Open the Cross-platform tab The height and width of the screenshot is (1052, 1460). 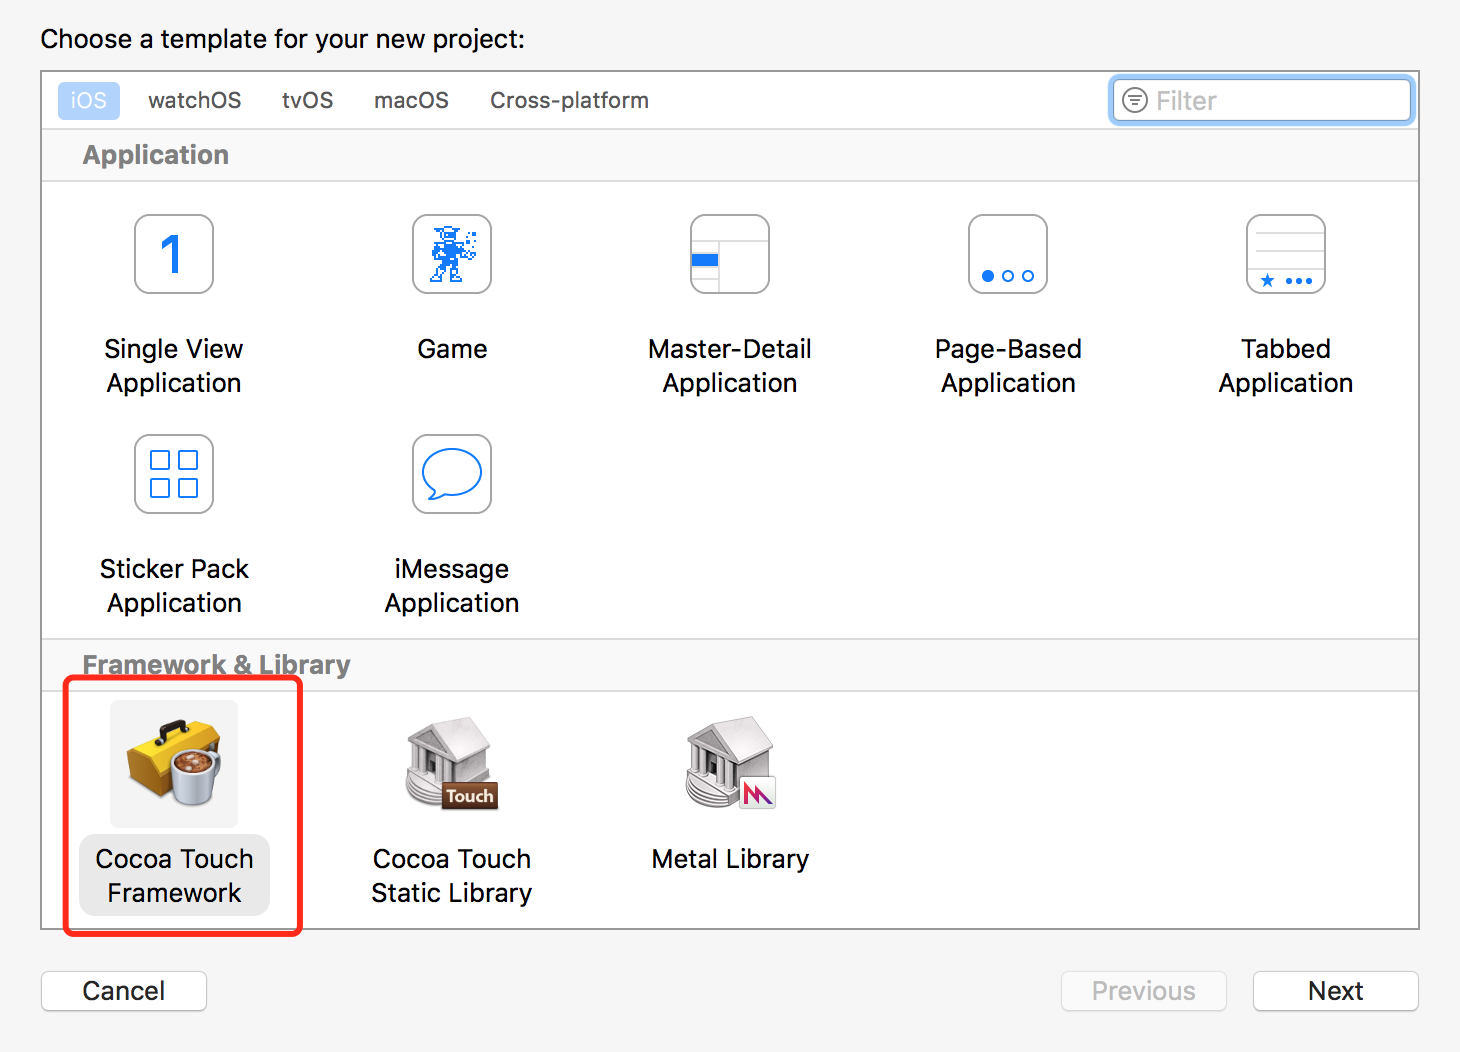point(569,101)
